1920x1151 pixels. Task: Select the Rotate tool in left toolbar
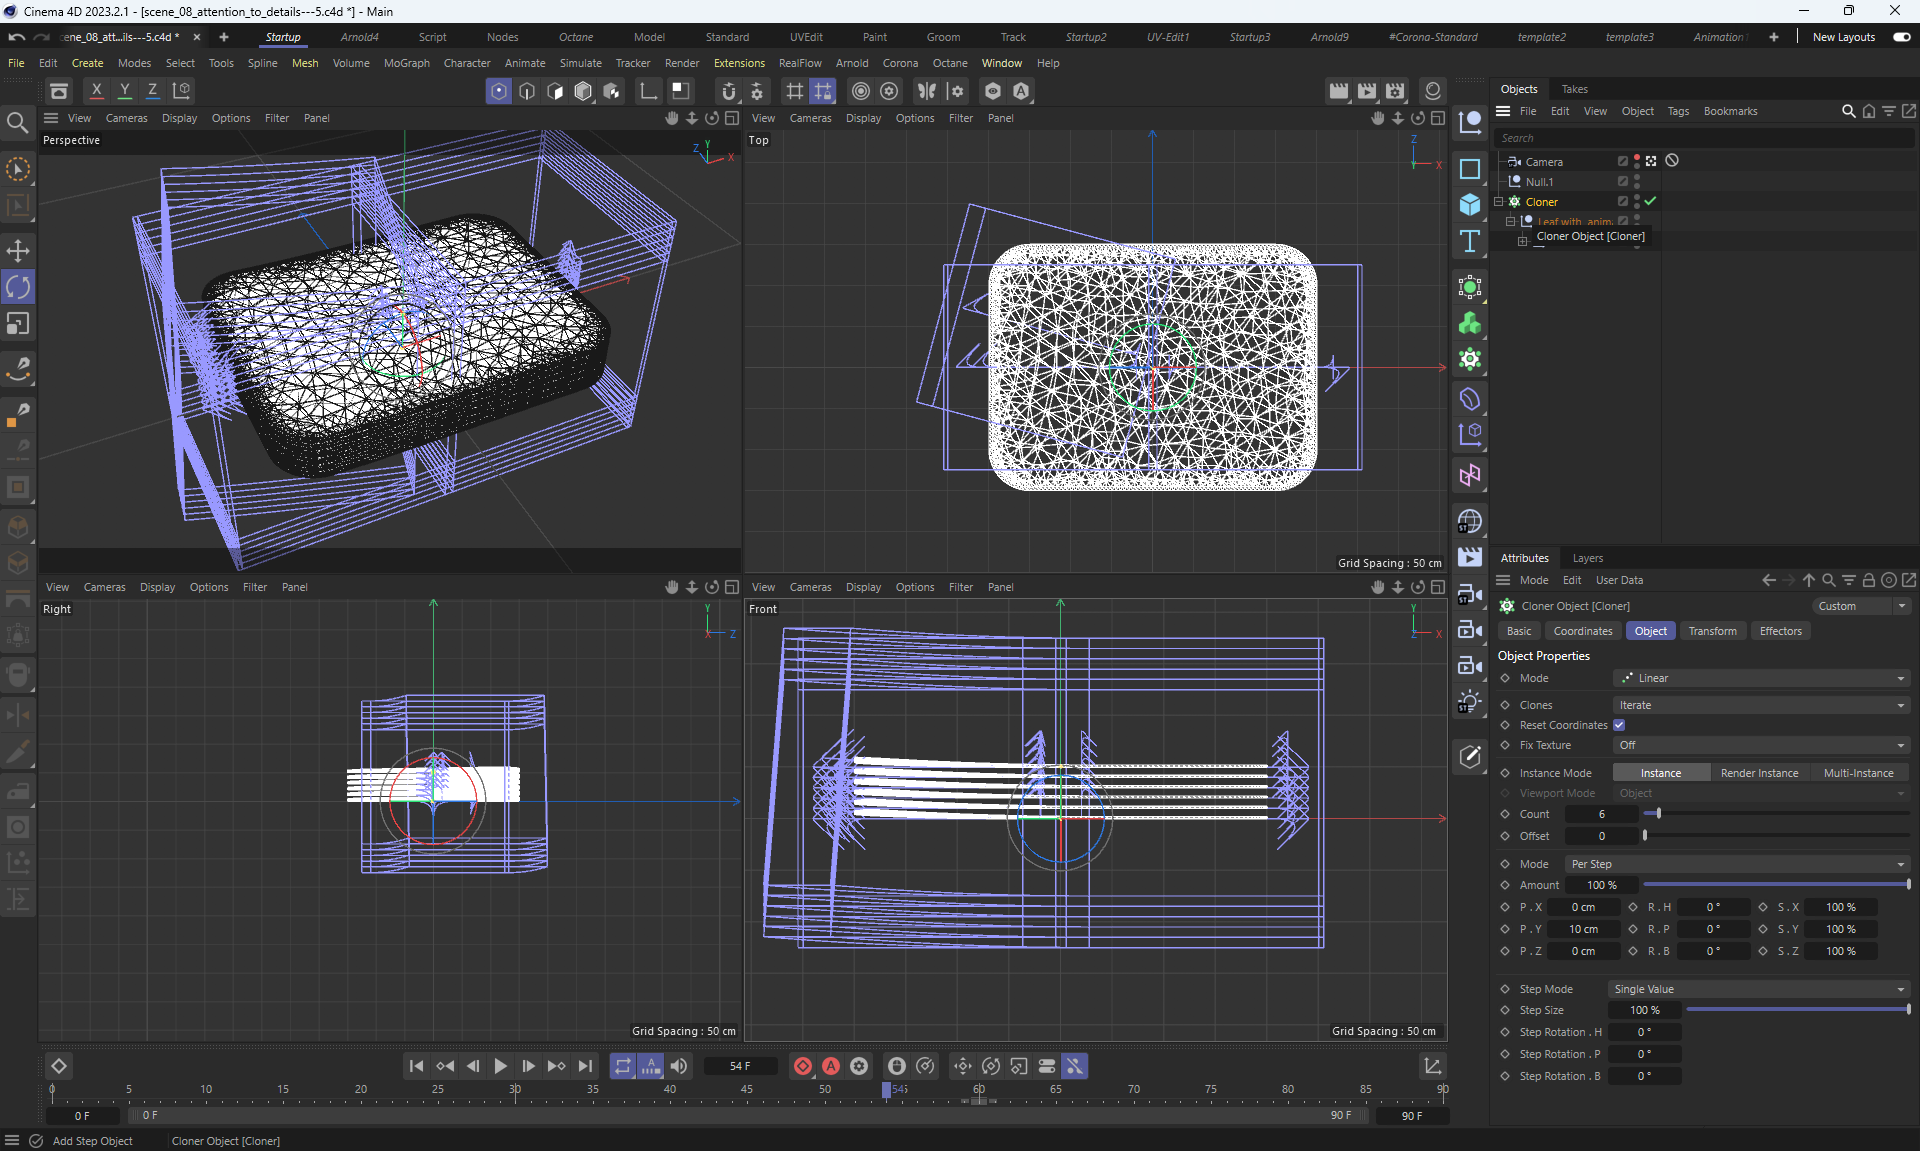[x=18, y=287]
